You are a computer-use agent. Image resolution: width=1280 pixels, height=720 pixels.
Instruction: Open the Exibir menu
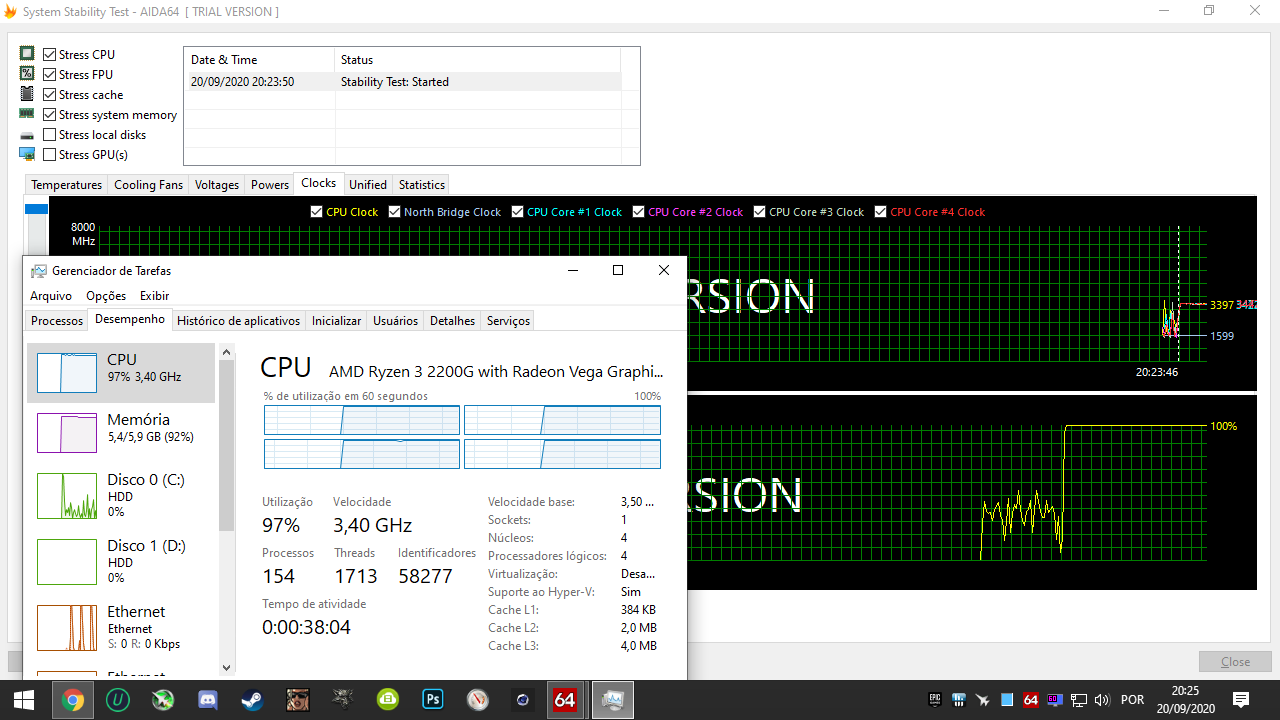(x=154, y=296)
